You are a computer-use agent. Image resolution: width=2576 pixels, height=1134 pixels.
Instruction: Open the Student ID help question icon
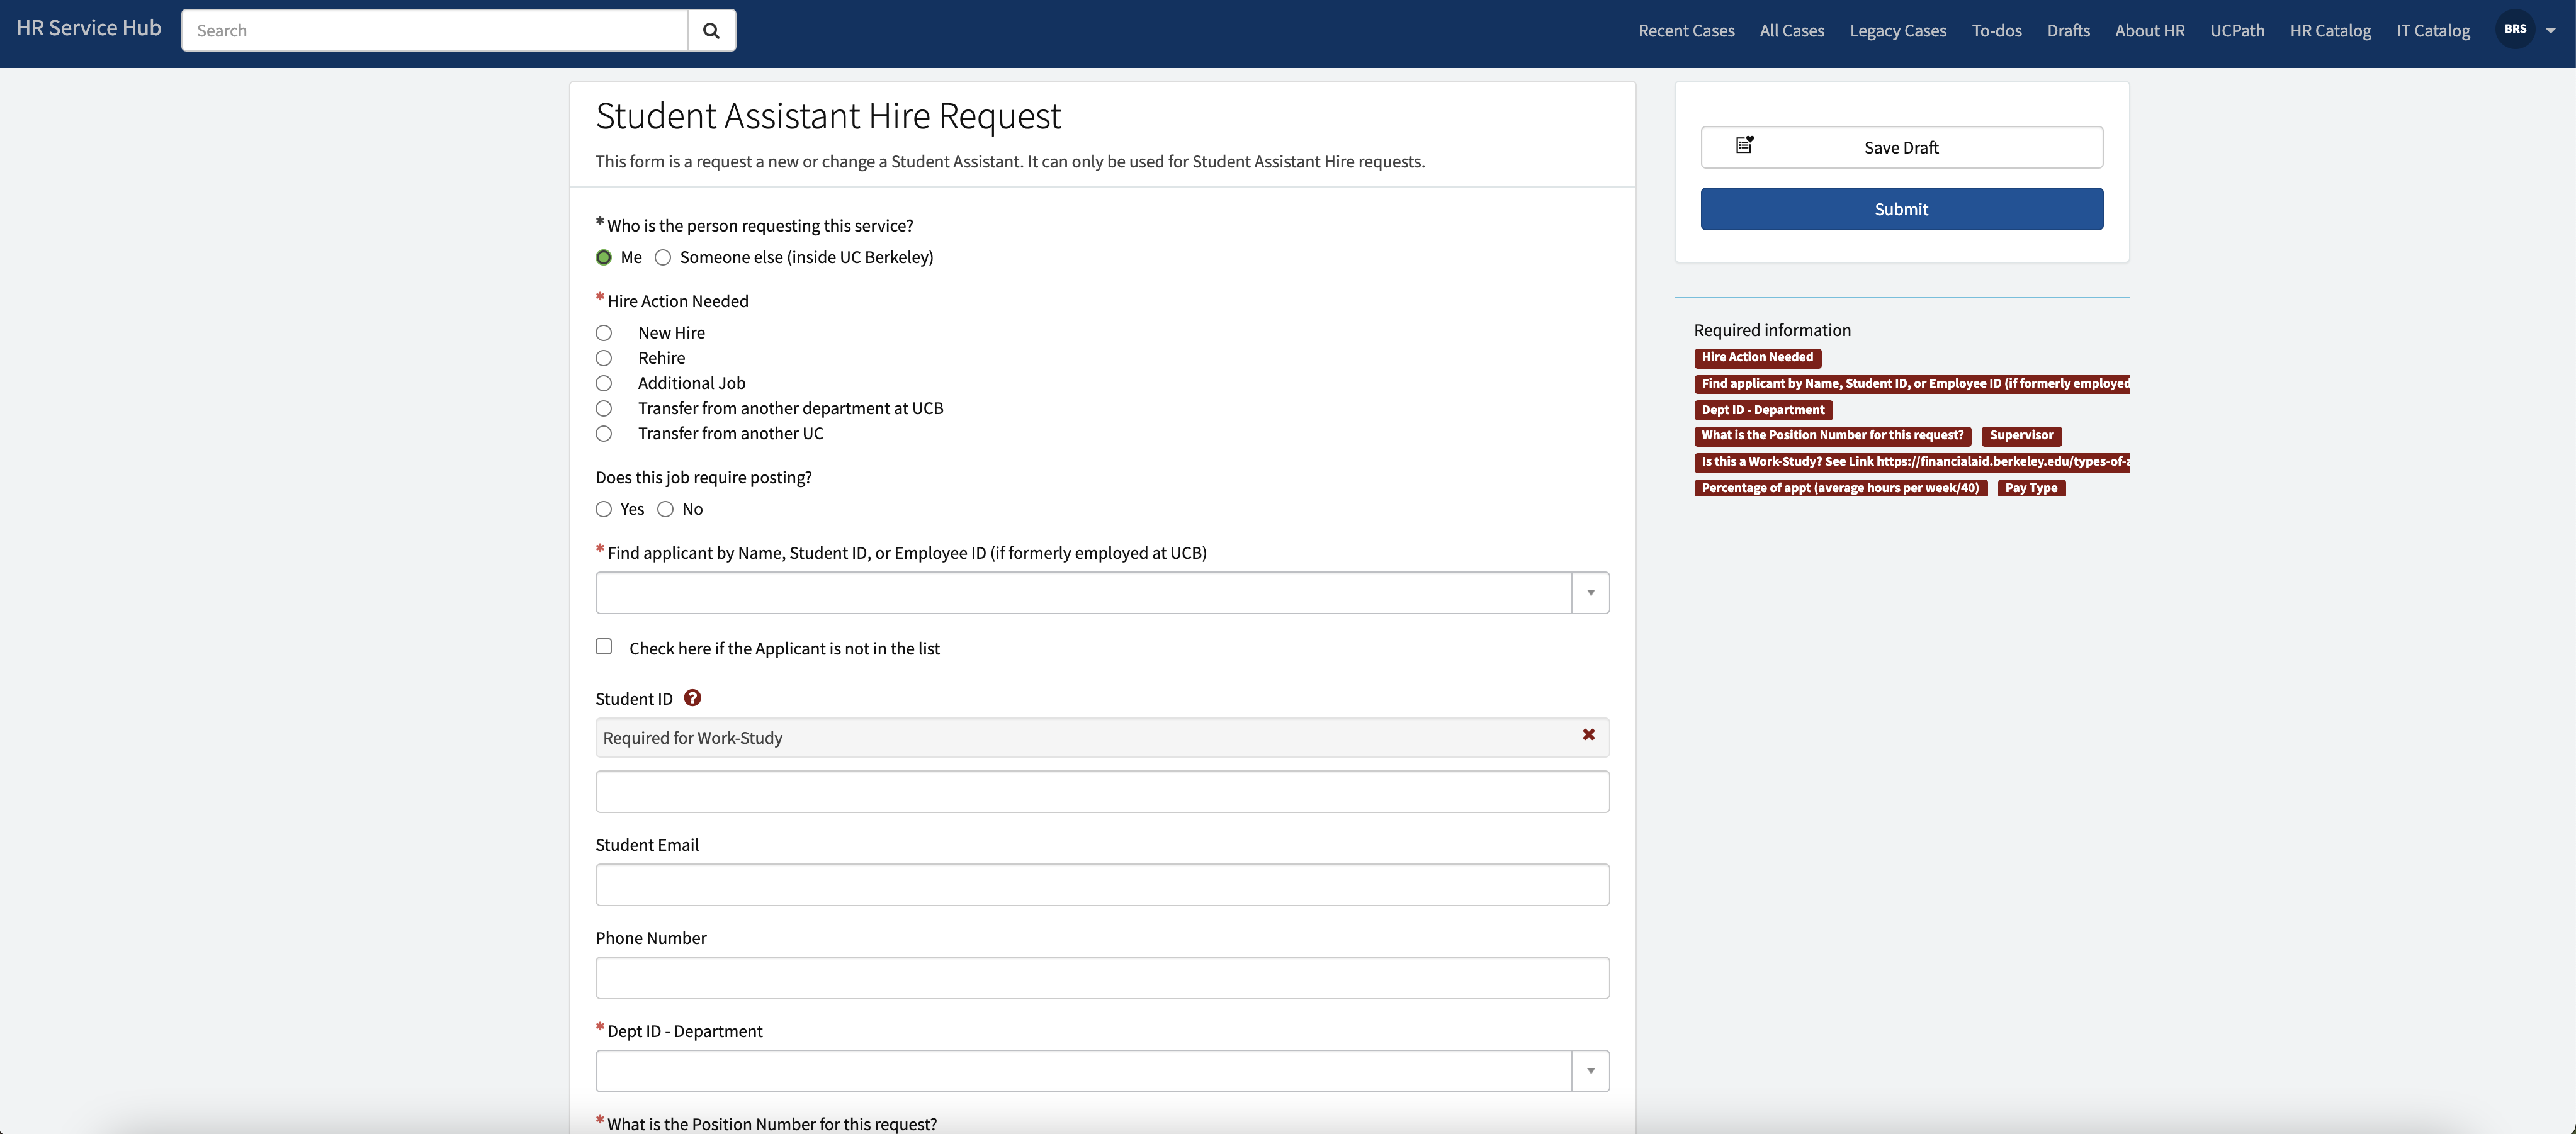692,698
